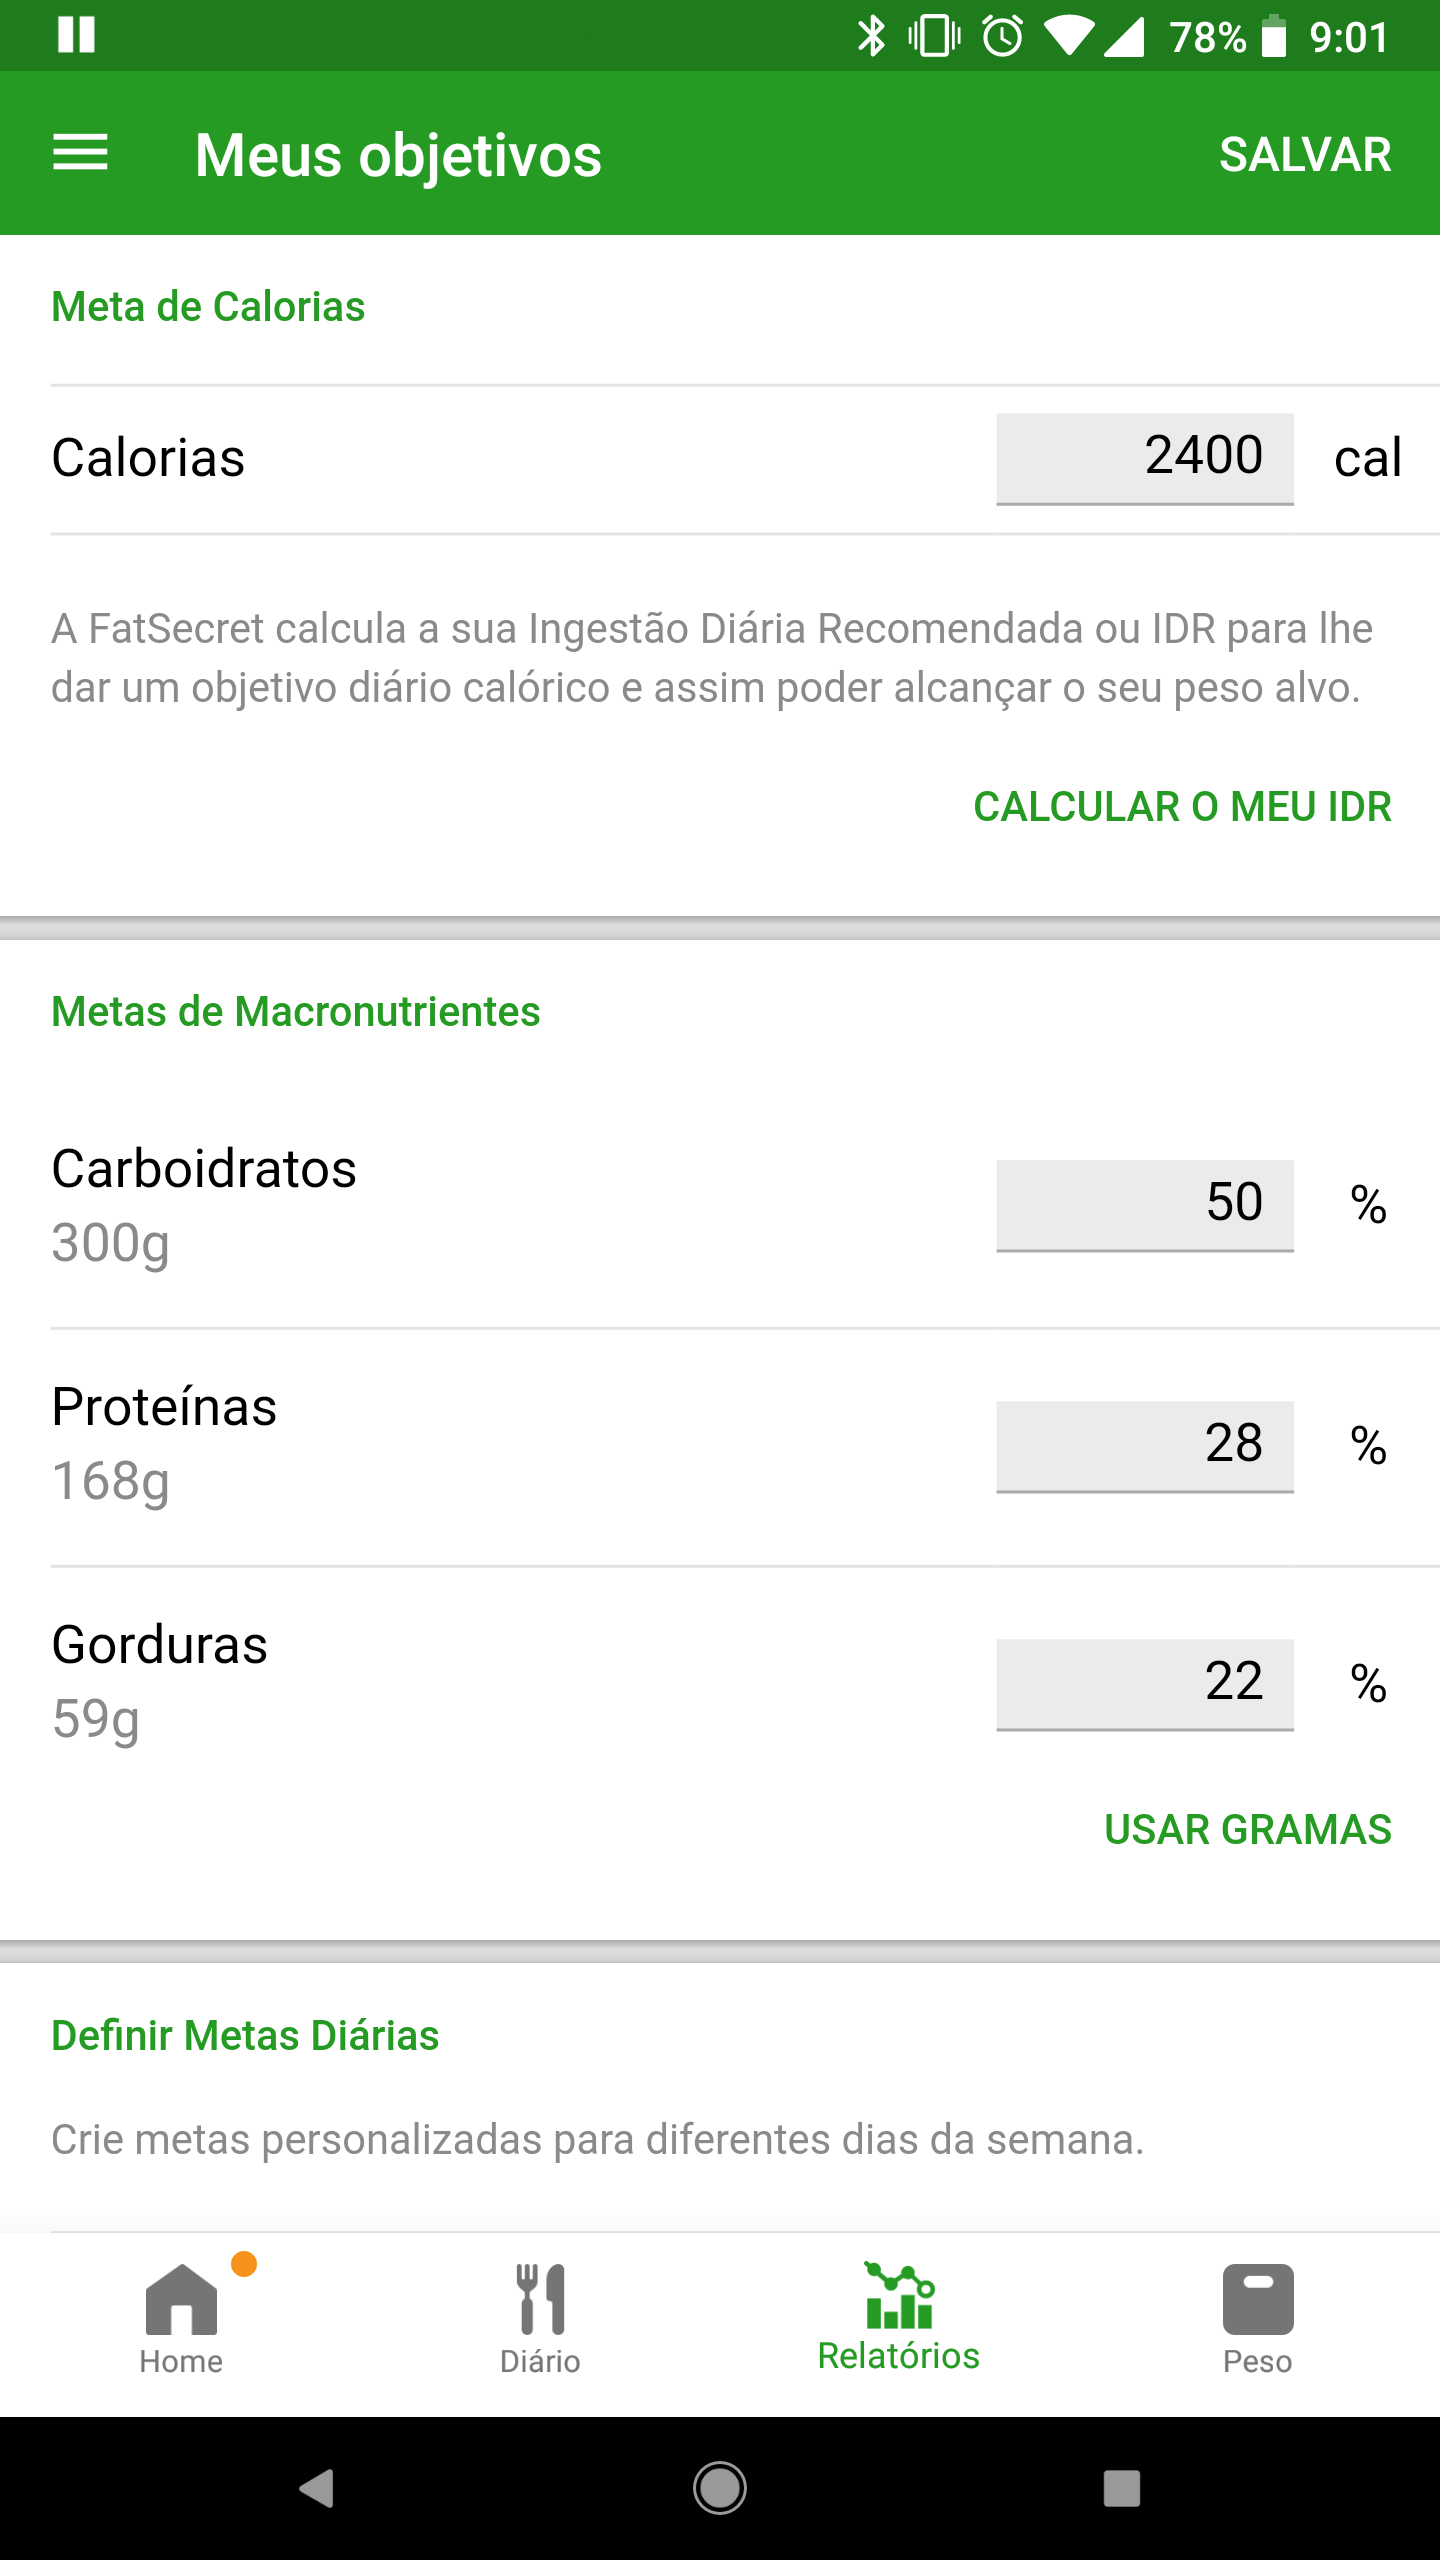The image size is (1440, 2560).
Task: Tap the battery status icon
Action: [1273, 37]
